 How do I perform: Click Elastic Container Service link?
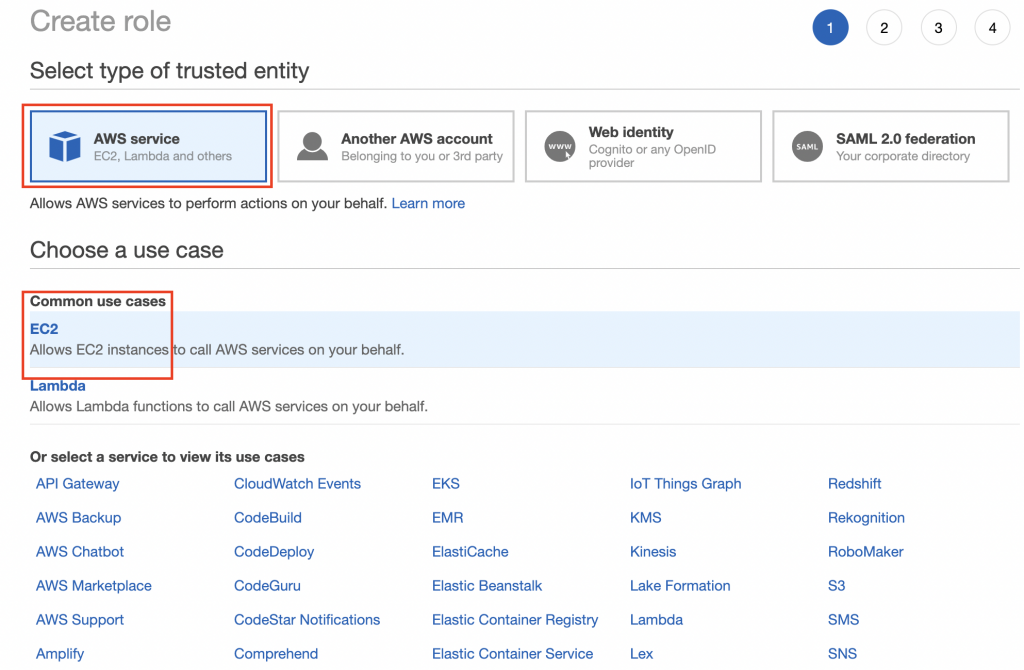click(x=513, y=654)
